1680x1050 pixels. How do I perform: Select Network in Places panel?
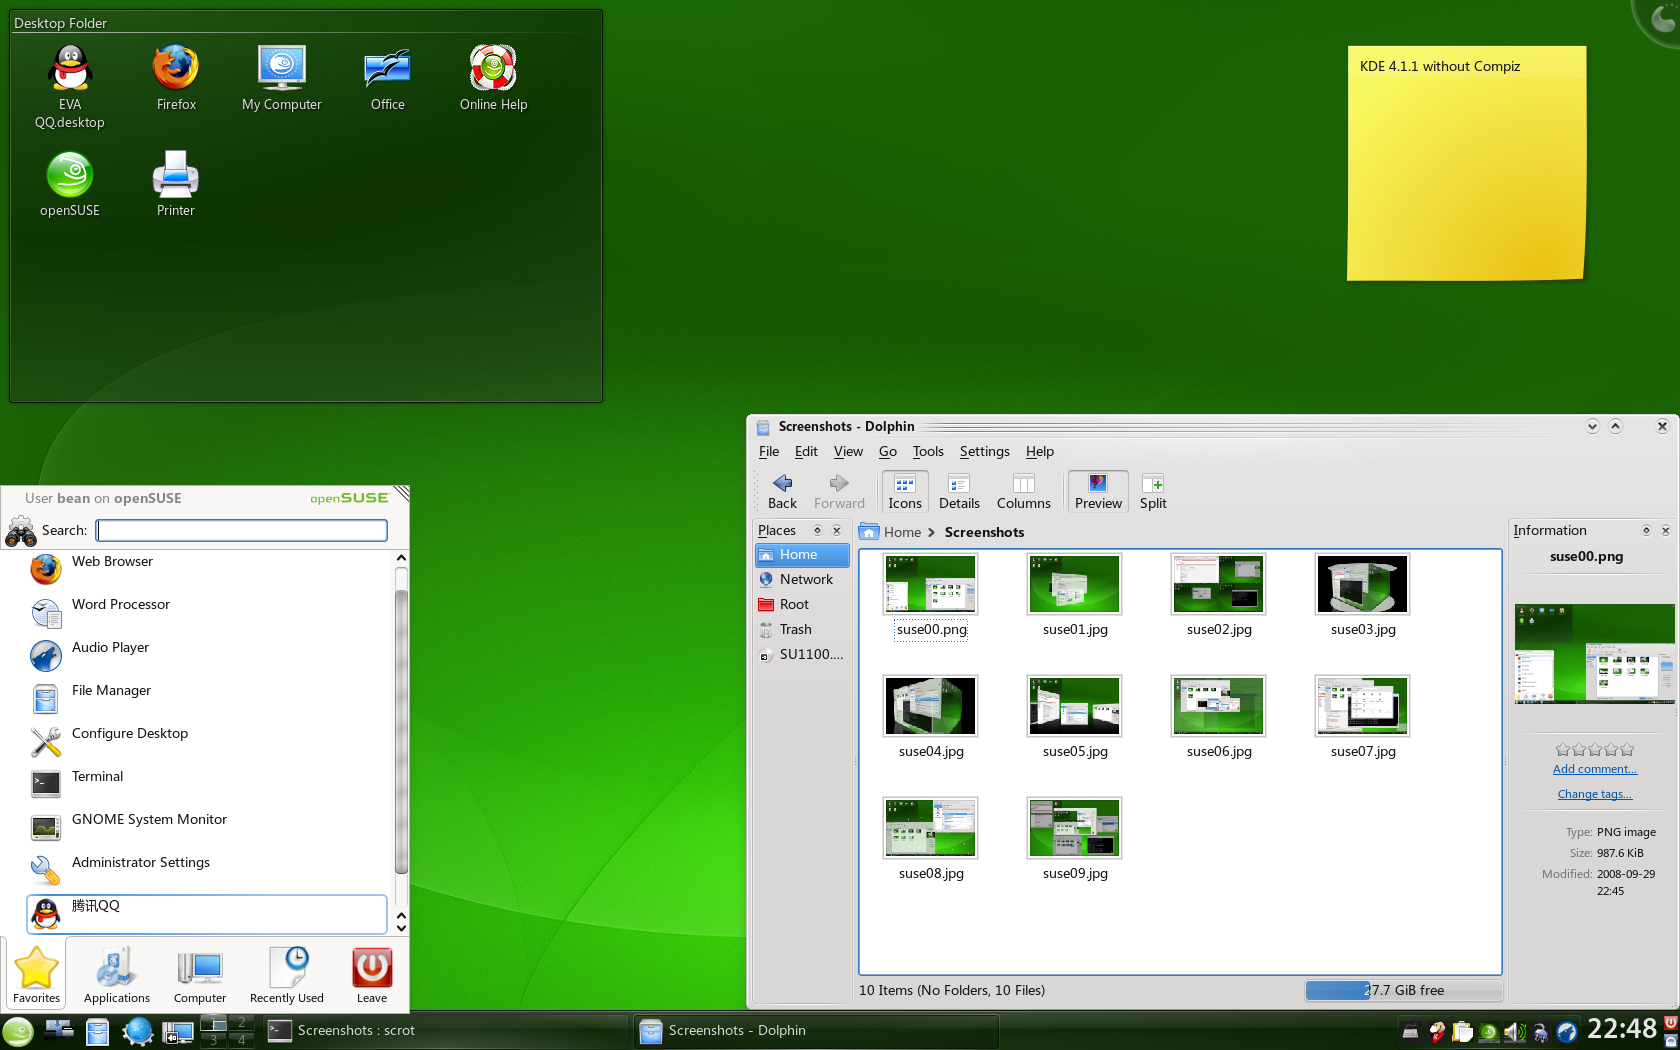point(802,580)
